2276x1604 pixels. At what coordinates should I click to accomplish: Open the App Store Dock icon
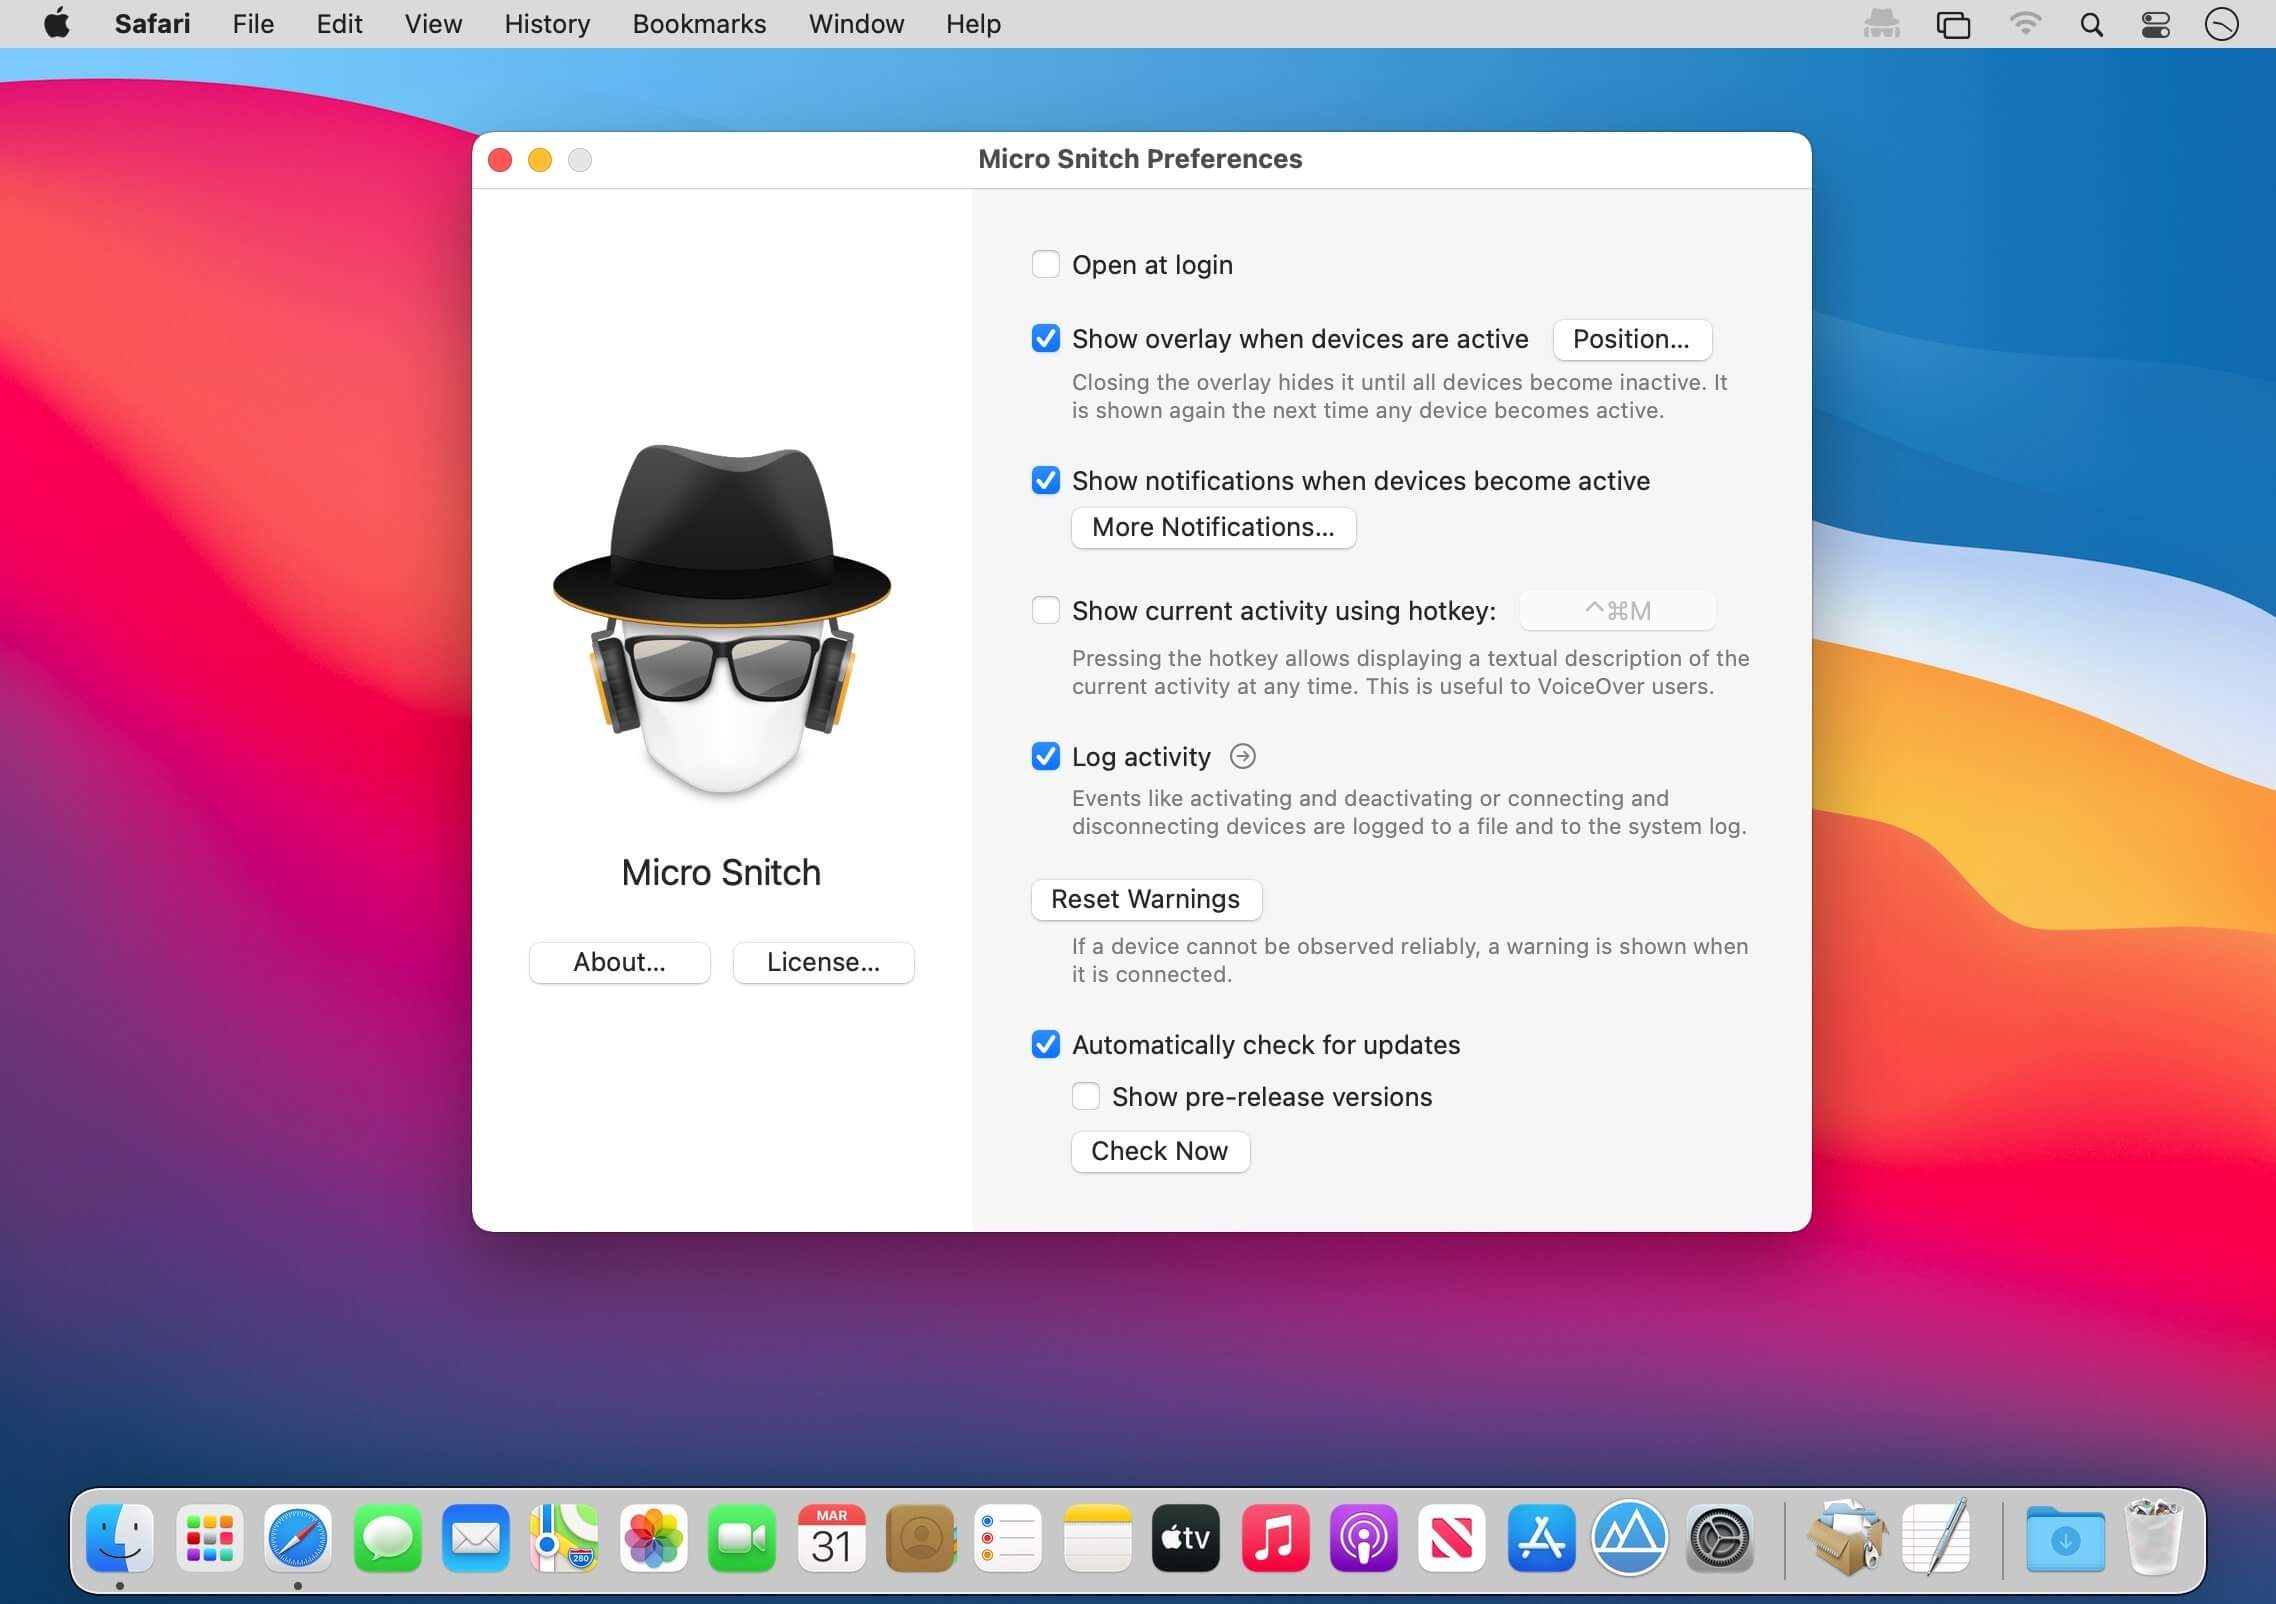tap(1541, 1538)
